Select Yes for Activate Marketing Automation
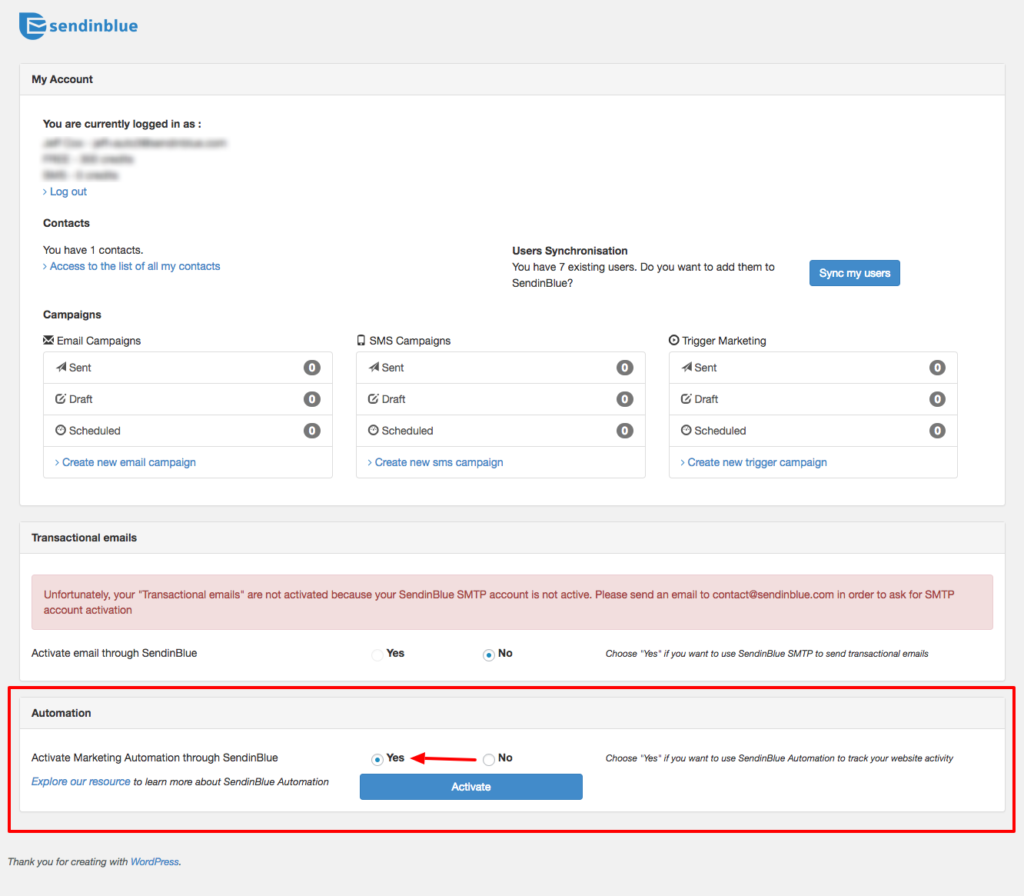This screenshot has height=896, width=1024. point(377,759)
